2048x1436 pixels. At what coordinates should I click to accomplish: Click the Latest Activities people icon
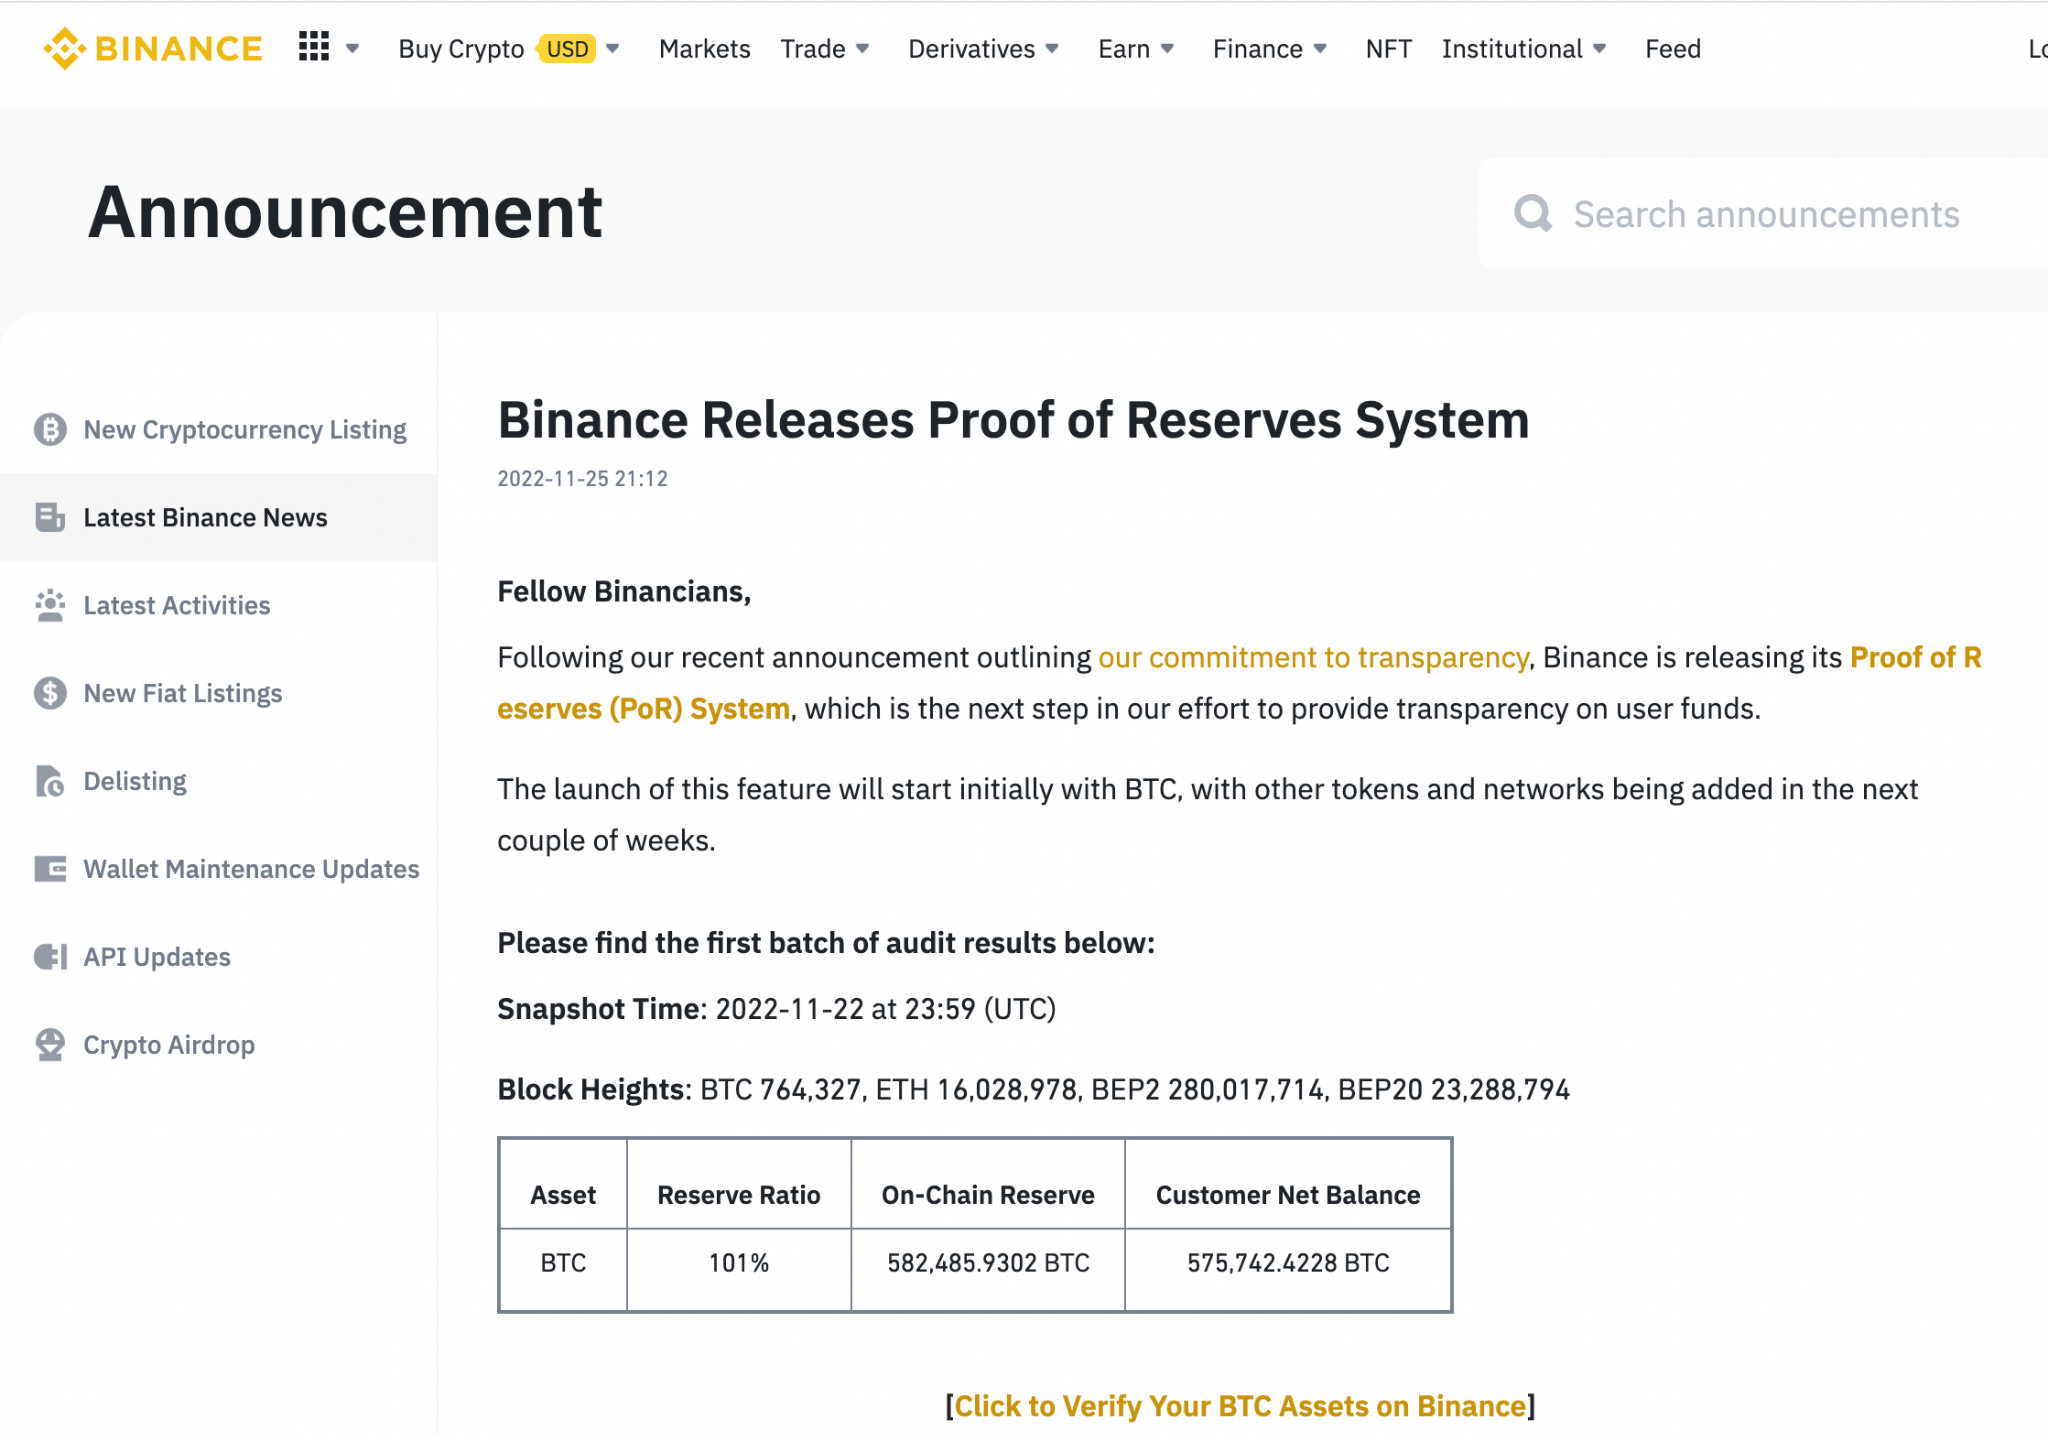50,606
